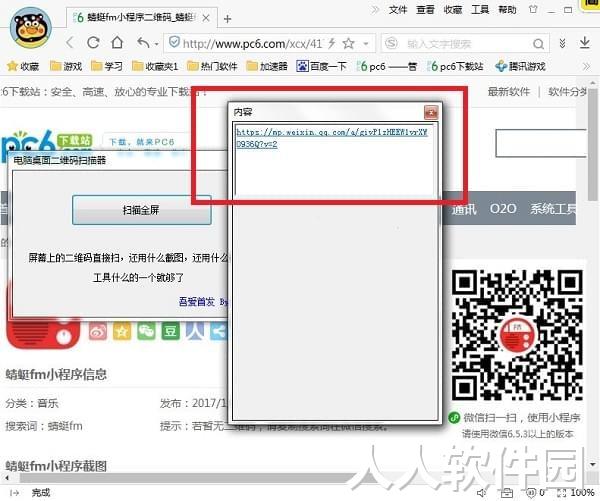
Task: Open dropdown next to undo arrow
Action: click(x=157, y=44)
